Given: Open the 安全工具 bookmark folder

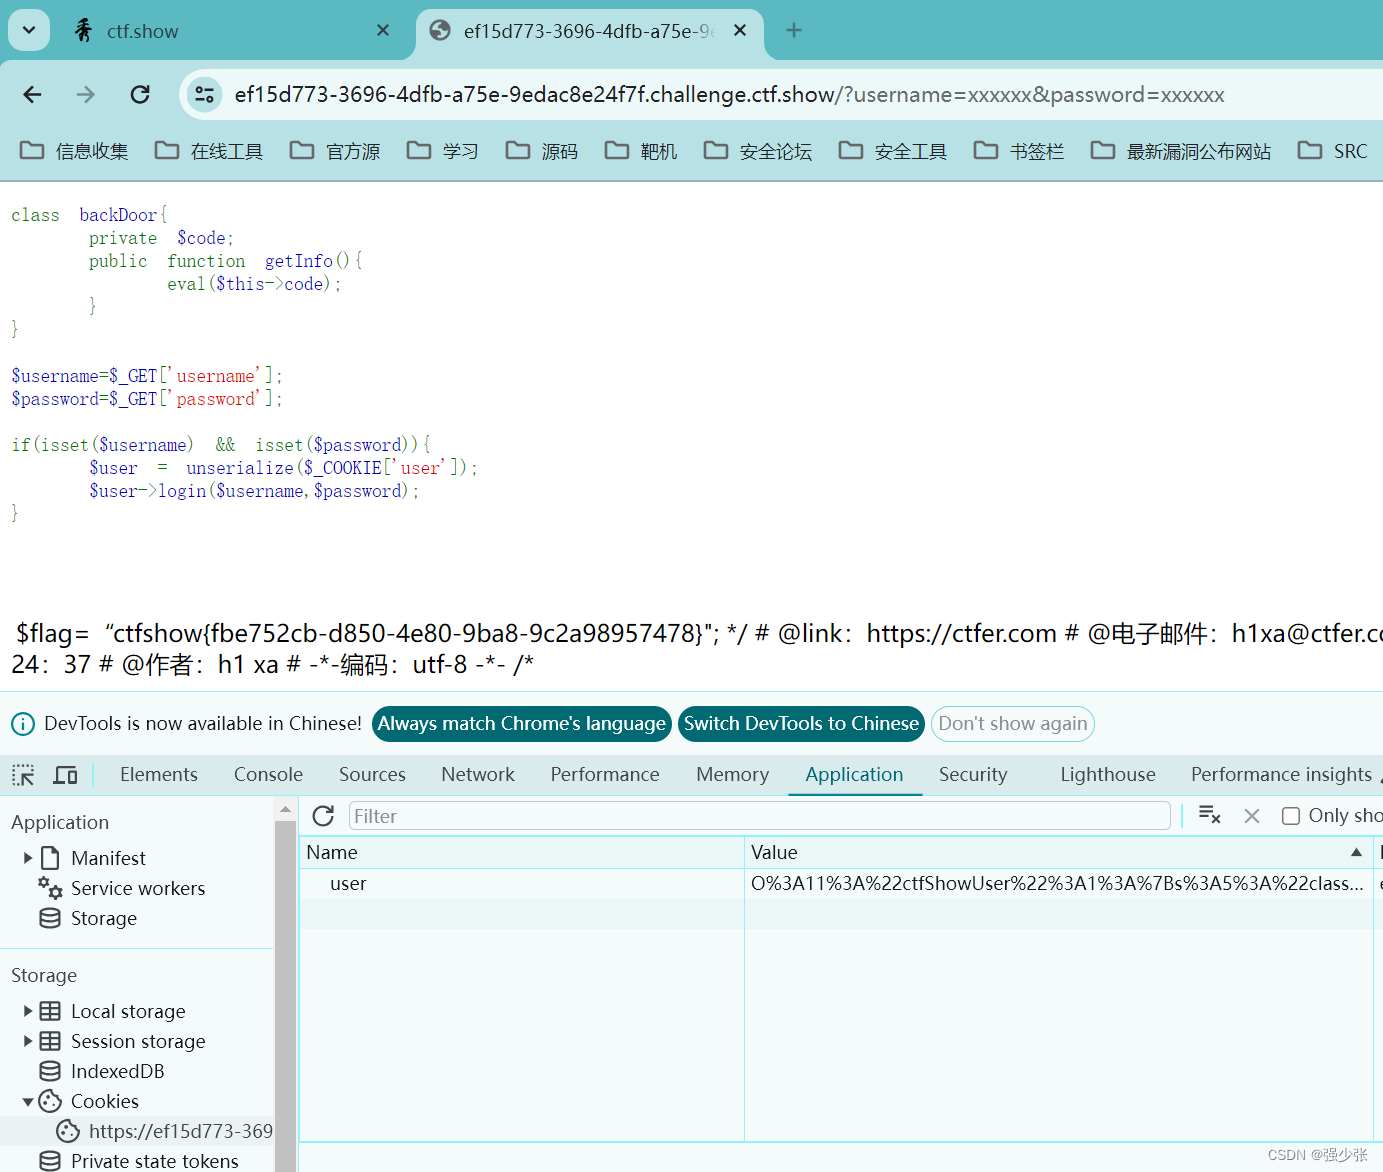Looking at the screenshot, I should click(893, 151).
